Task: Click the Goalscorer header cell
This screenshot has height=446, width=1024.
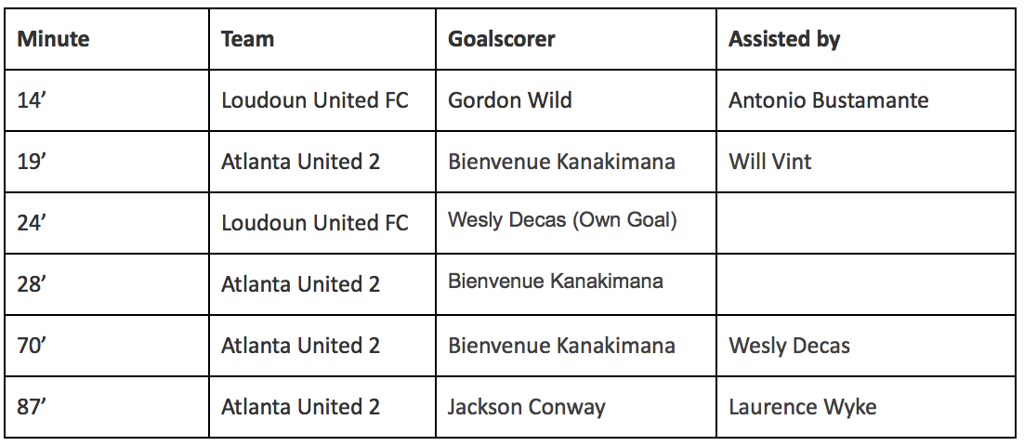Action: click(x=575, y=39)
